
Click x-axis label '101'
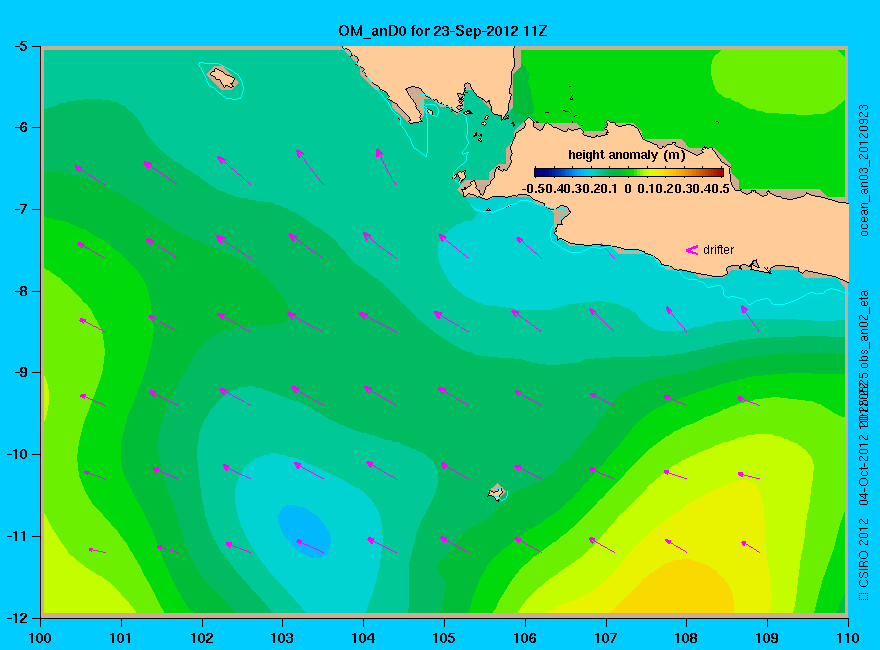(x=121, y=638)
